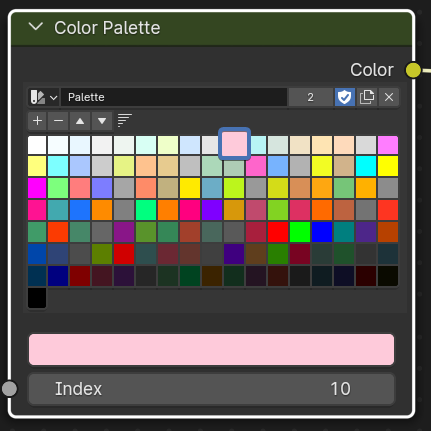Click the gray Index input socket

coord(9,389)
